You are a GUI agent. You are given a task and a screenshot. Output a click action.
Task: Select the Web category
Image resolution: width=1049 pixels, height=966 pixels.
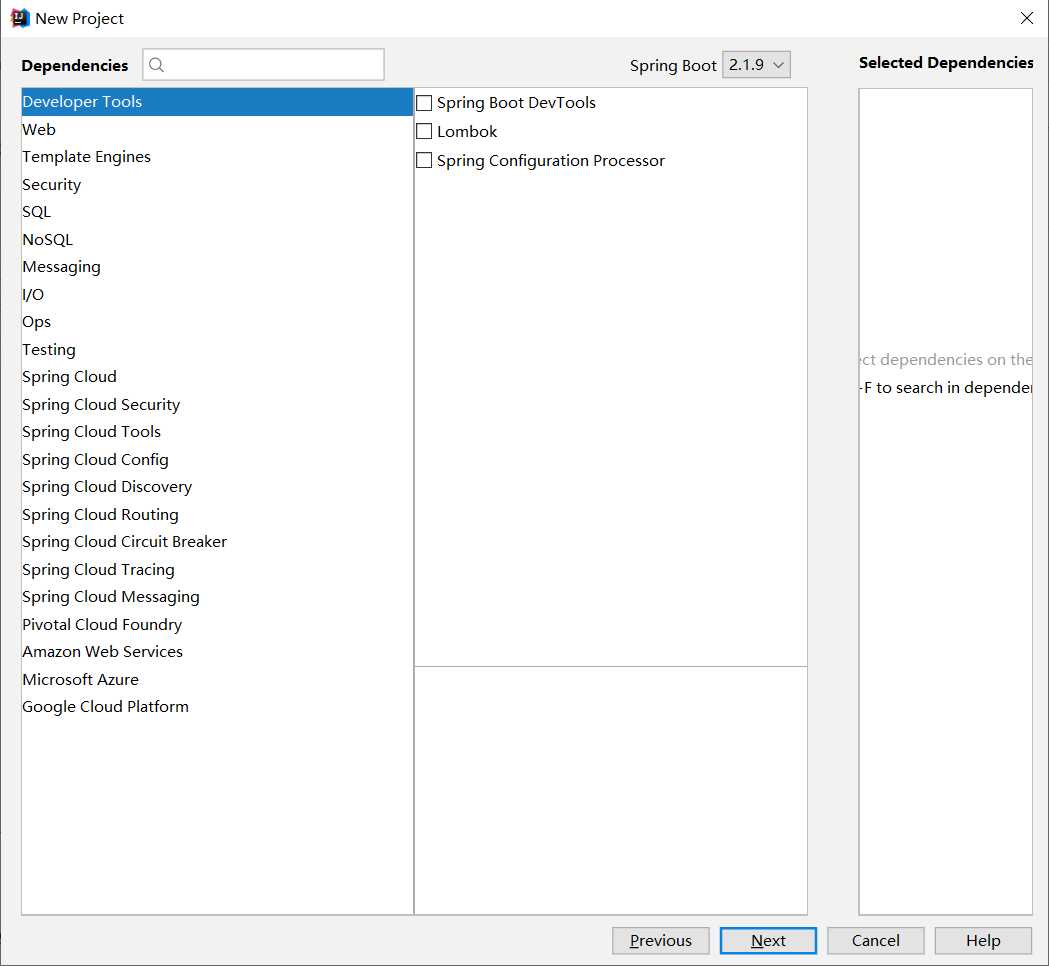[x=217, y=130]
